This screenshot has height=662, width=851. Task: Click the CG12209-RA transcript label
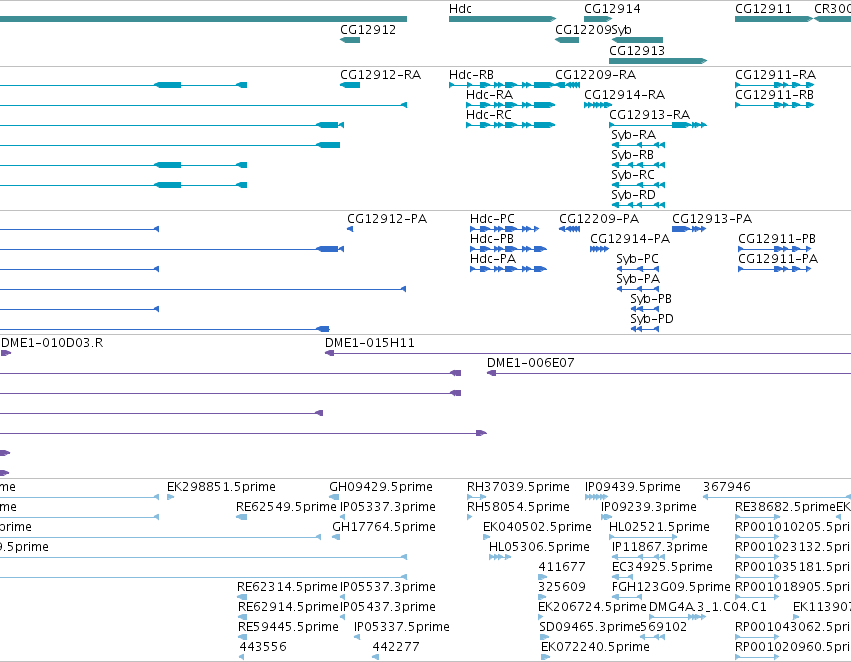595,74
